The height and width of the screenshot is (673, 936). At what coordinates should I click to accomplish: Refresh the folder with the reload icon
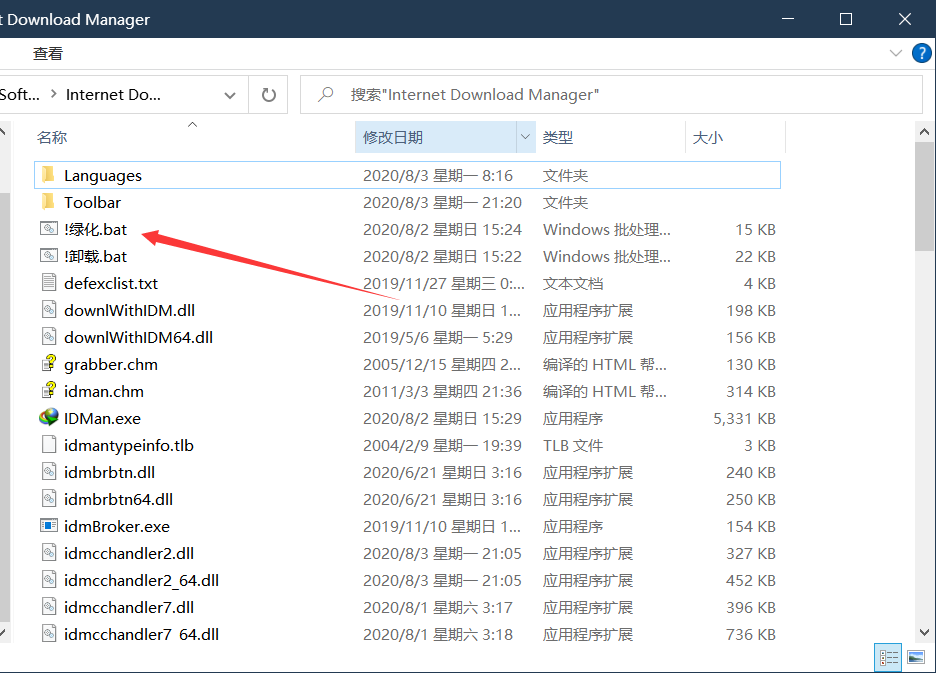click(x=269, y=94)
